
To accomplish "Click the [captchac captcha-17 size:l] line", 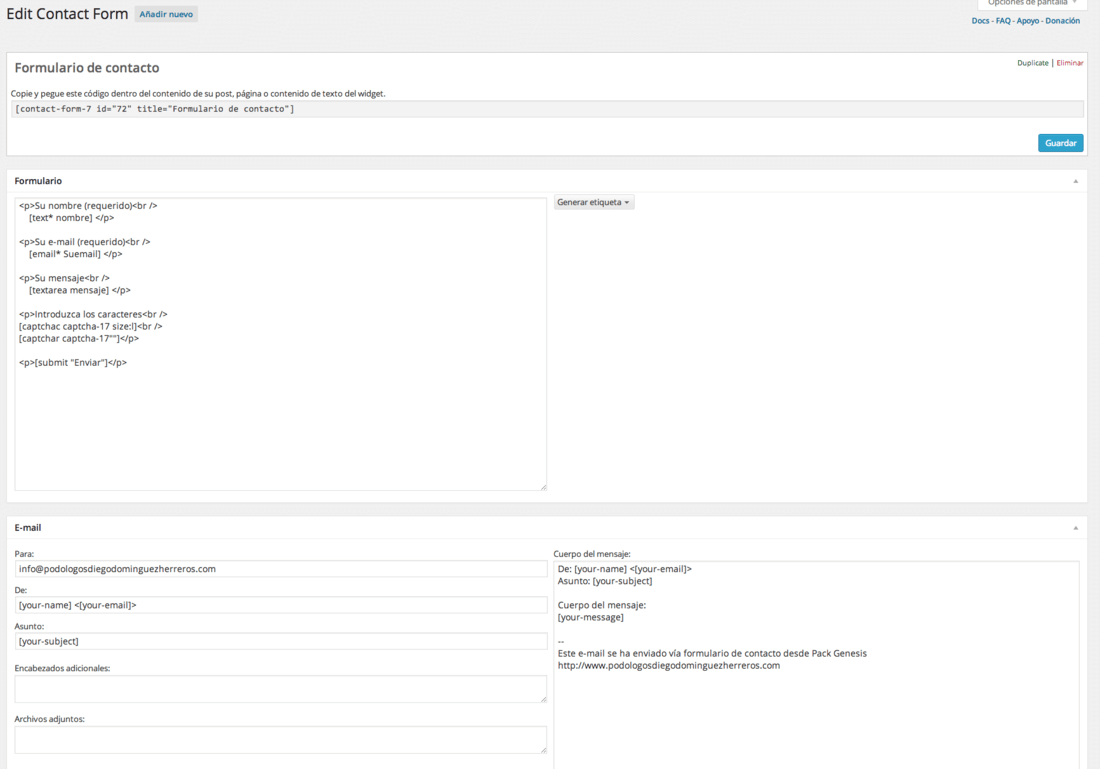I will (90, 326).
